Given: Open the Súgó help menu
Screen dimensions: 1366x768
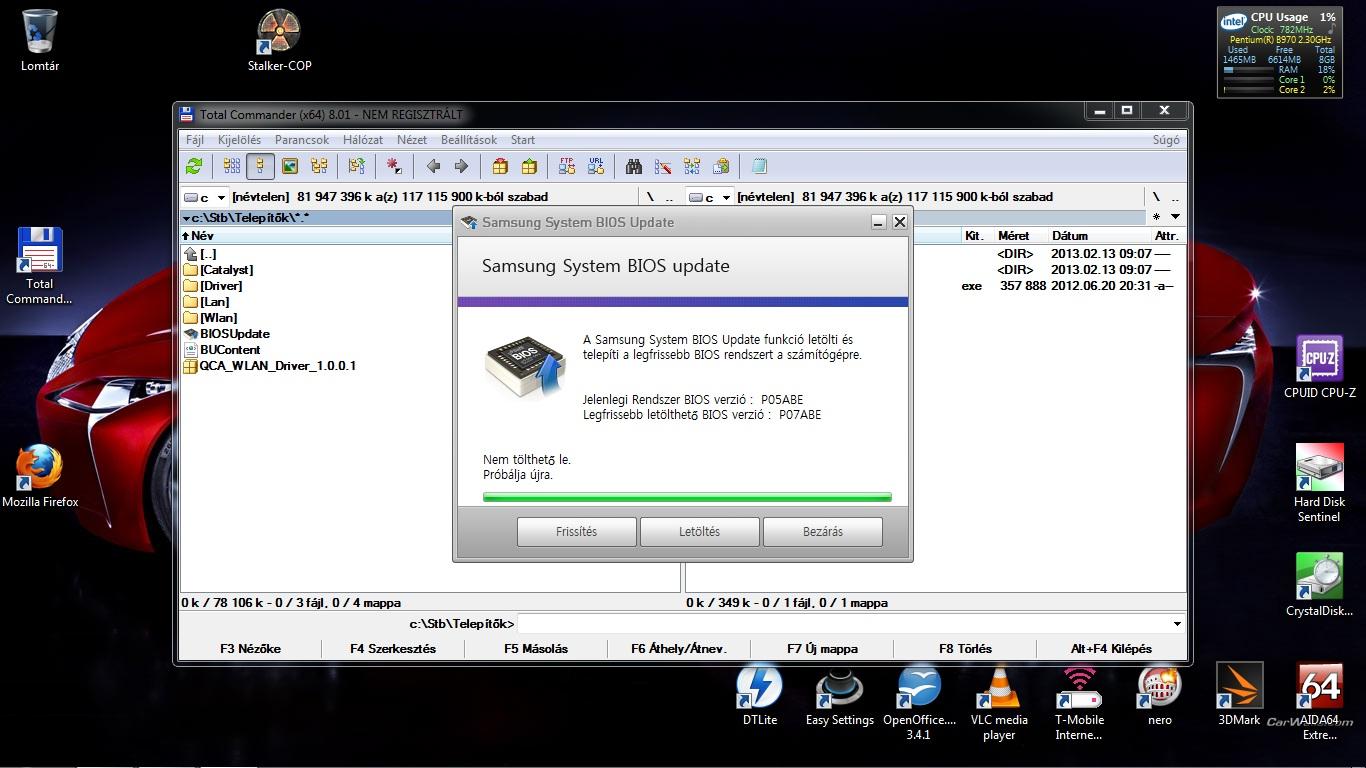Looking at the screenshot, I should coord(1166,140).
